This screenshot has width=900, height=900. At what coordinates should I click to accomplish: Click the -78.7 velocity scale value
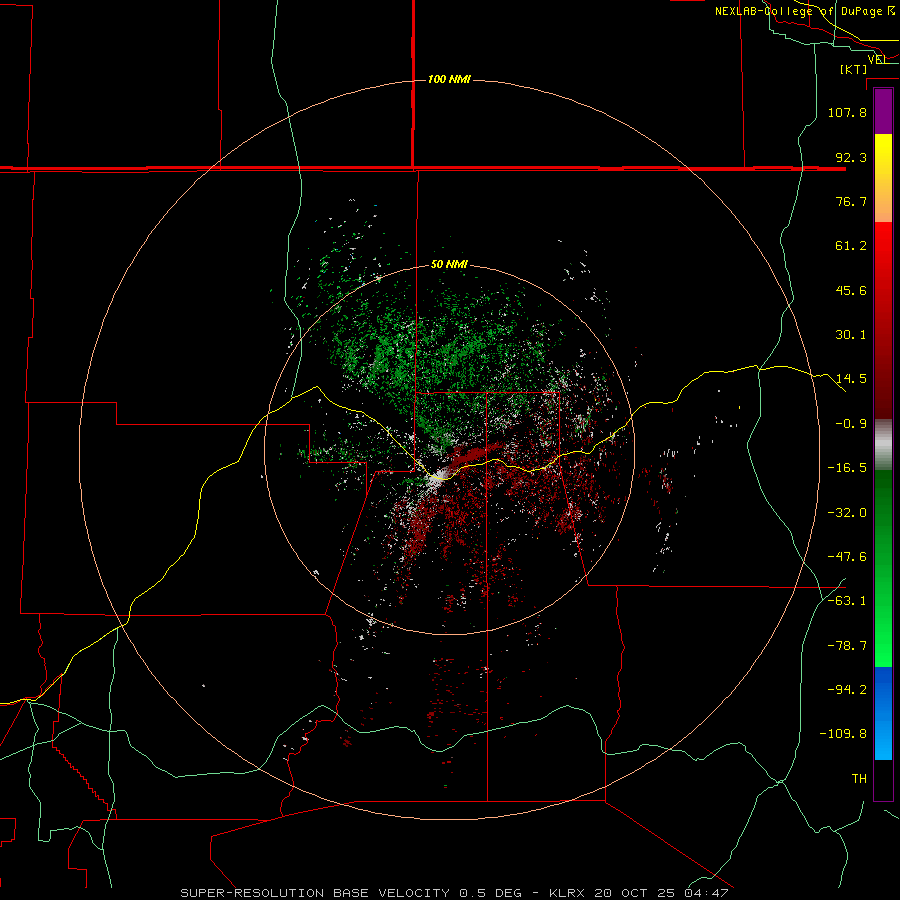847,646
